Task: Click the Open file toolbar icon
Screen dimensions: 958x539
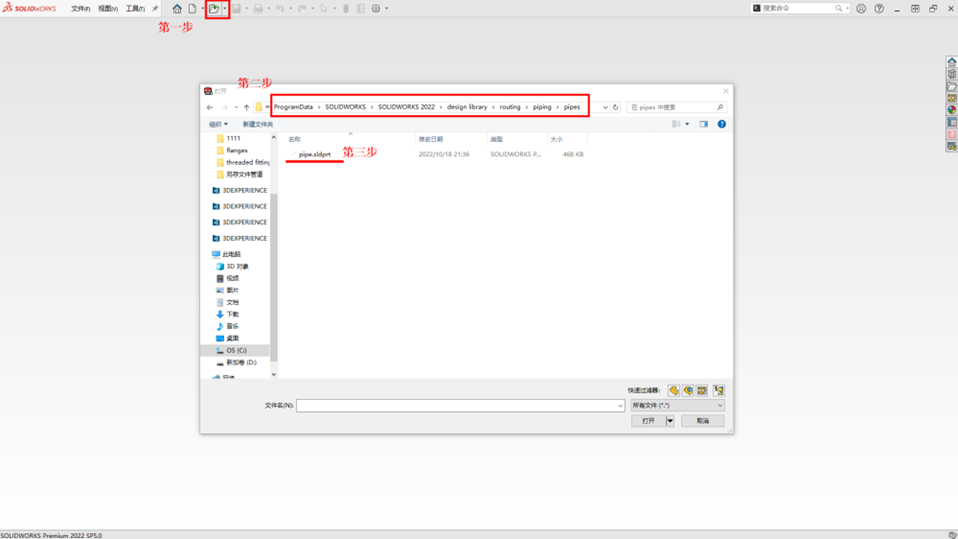Action: 214,9
